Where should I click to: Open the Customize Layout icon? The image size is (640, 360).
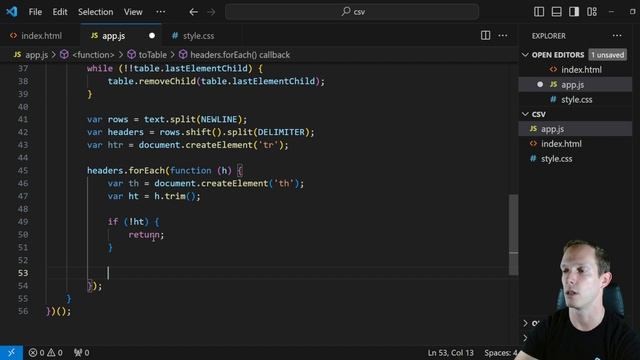592,12
